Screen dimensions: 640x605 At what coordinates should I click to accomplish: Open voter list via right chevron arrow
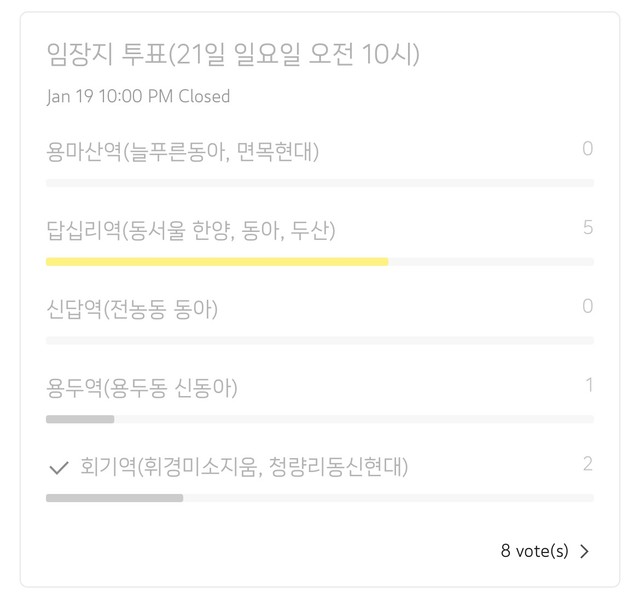pyautogui.click(x=584, y=551)
